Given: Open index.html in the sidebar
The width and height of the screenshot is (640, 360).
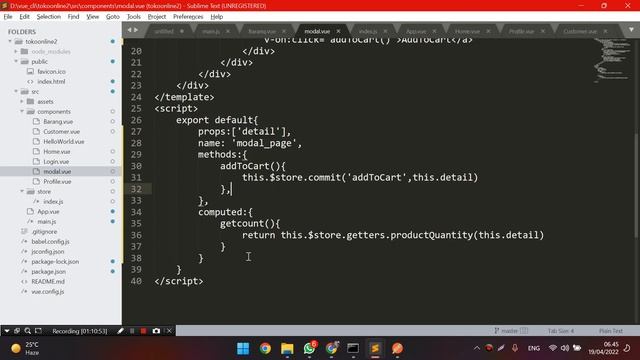Looking at the screenshot, I should (x=51, y=82).
